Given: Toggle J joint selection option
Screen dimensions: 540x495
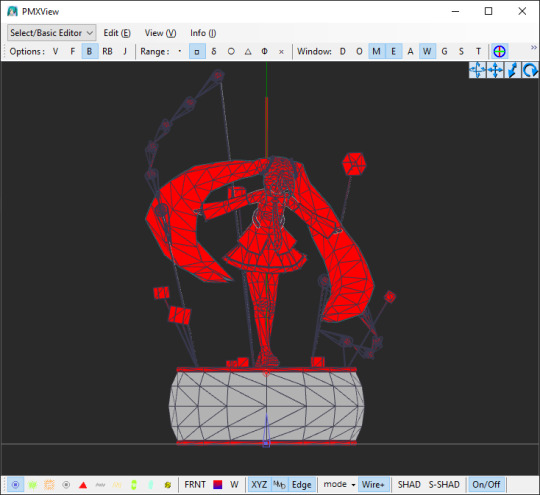Looking at the screenshot, I should [x=125, y=51].
